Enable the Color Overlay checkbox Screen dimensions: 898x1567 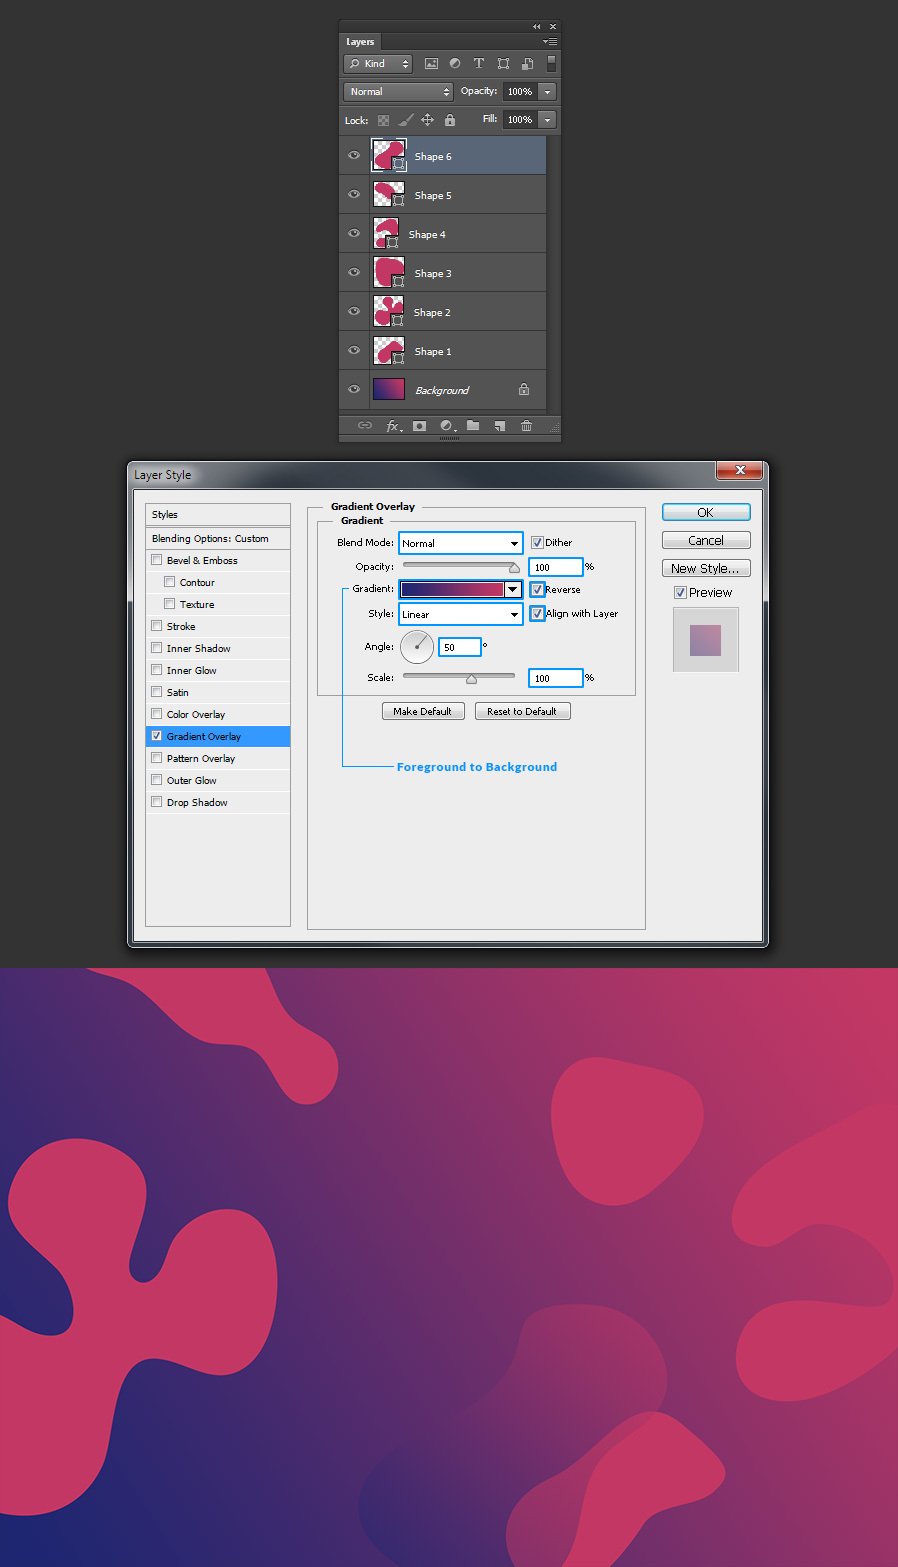pyautogui.click(x=156, y=714)
